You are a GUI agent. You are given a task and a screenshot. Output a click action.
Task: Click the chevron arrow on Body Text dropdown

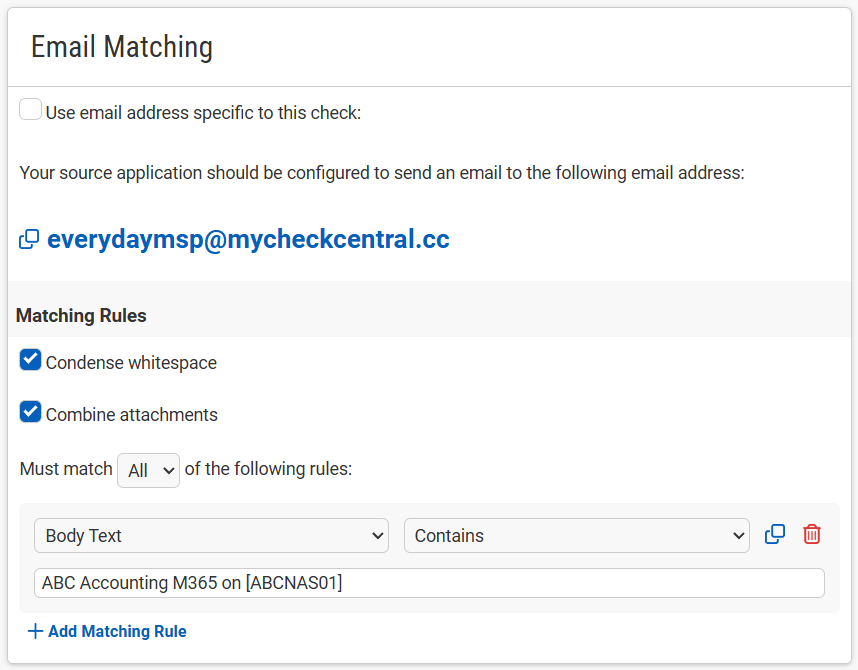pos(378,536)
